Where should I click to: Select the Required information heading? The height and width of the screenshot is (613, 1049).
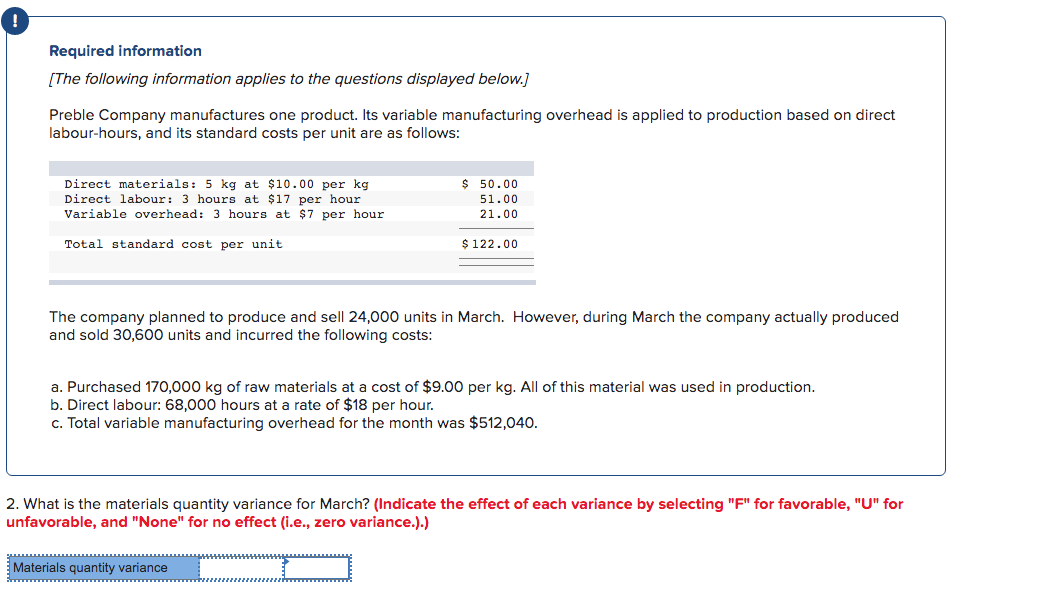point(125,51)
